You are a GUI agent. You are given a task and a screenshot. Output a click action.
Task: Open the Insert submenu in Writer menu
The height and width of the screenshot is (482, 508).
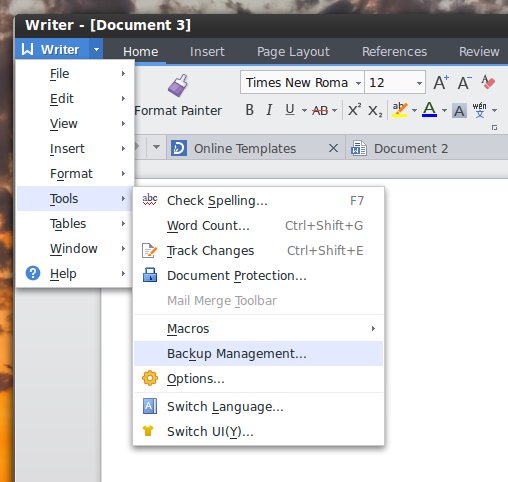coord(75,149)
